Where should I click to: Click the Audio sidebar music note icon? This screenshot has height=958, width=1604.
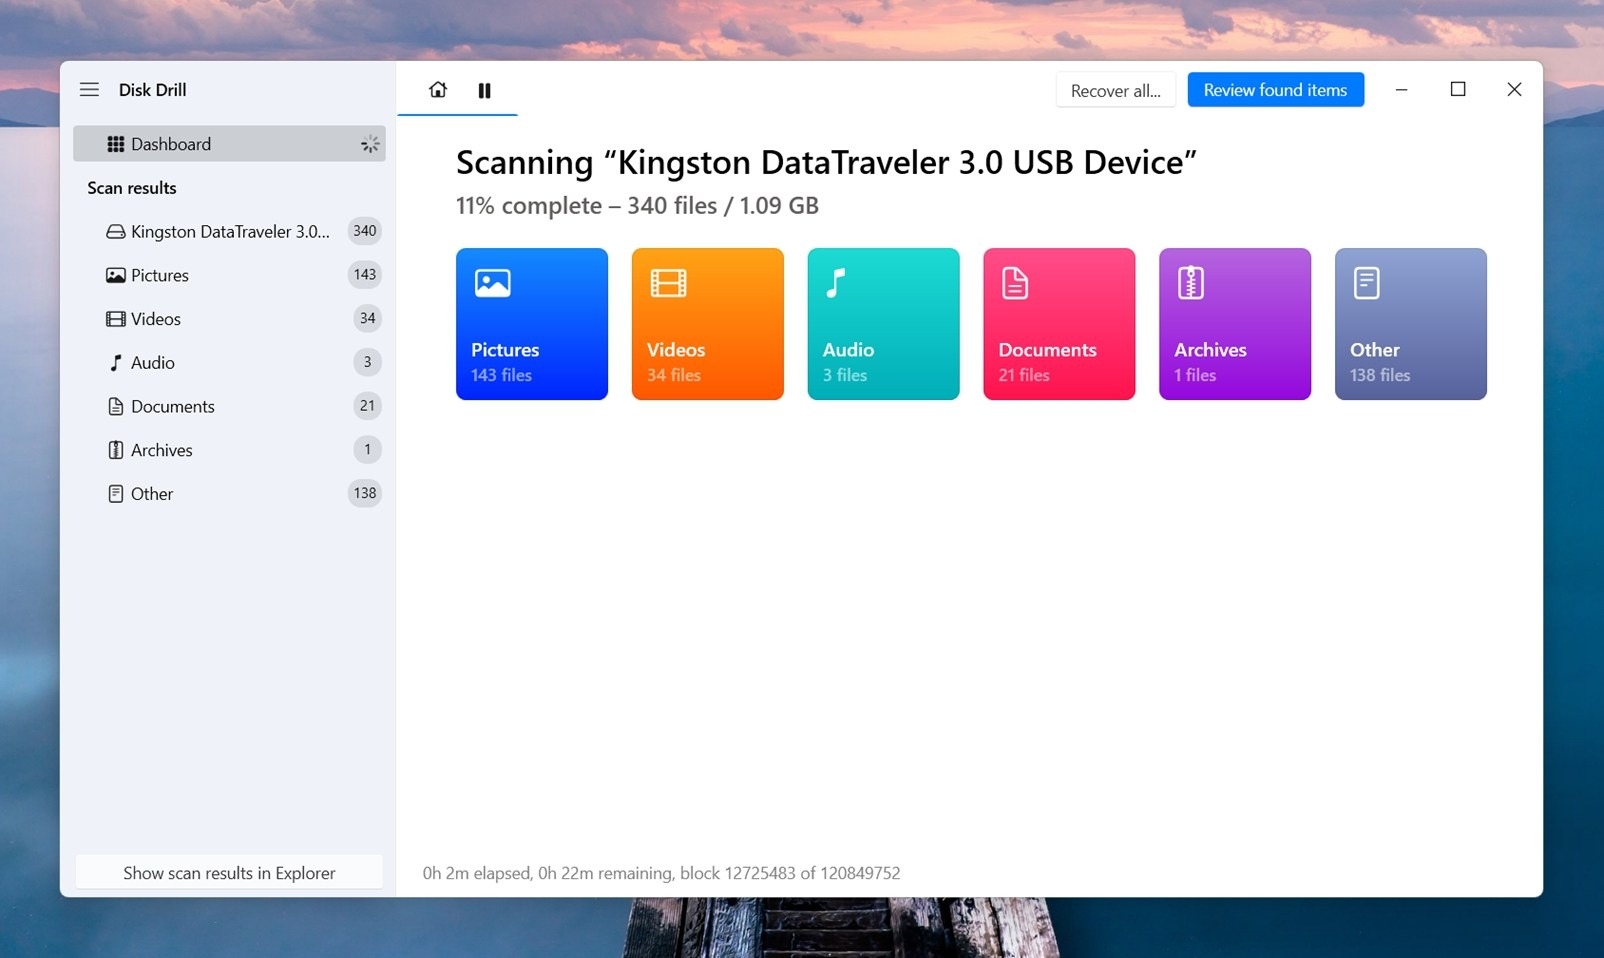coord(116,363)
